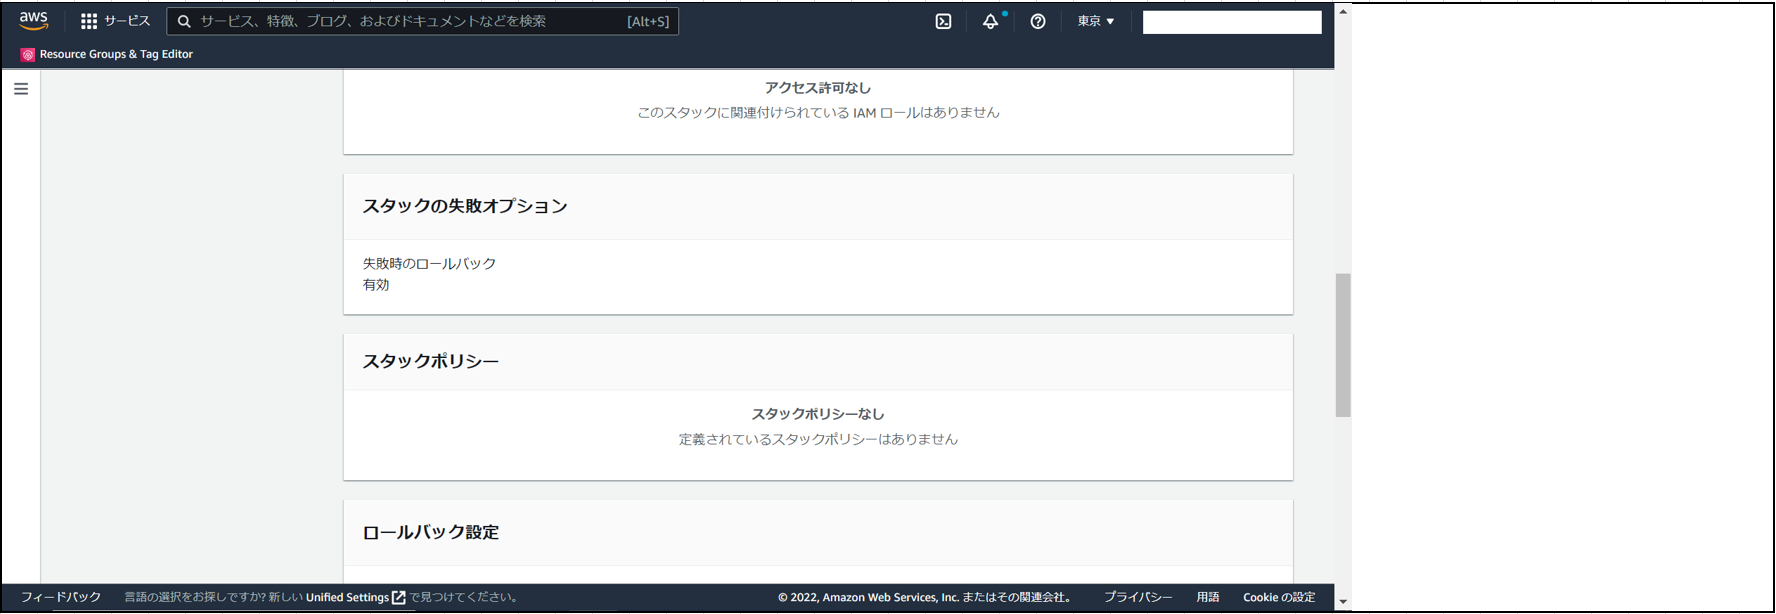Expand the left navigation hamburger menu
The height and width of the screenshot is (614, 1776).
click(x=21, y=89)
